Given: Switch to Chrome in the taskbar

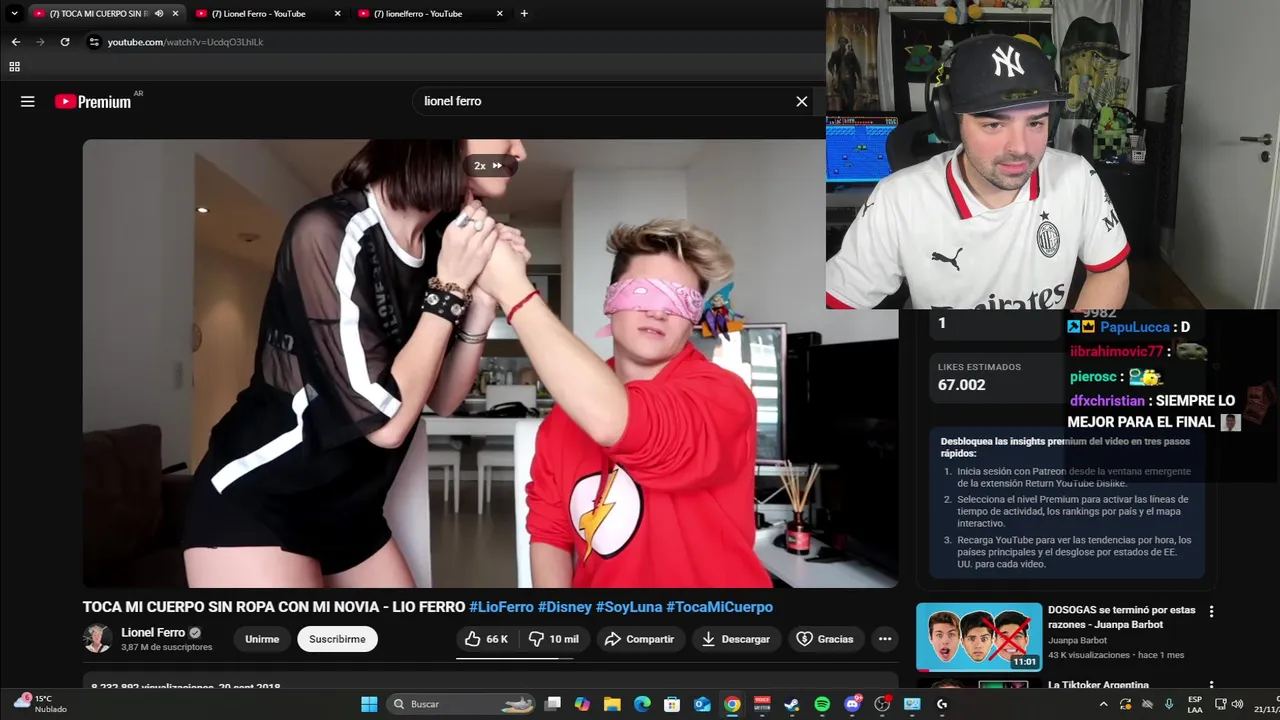Looking at the screenshot, I should tap(732, 704).
